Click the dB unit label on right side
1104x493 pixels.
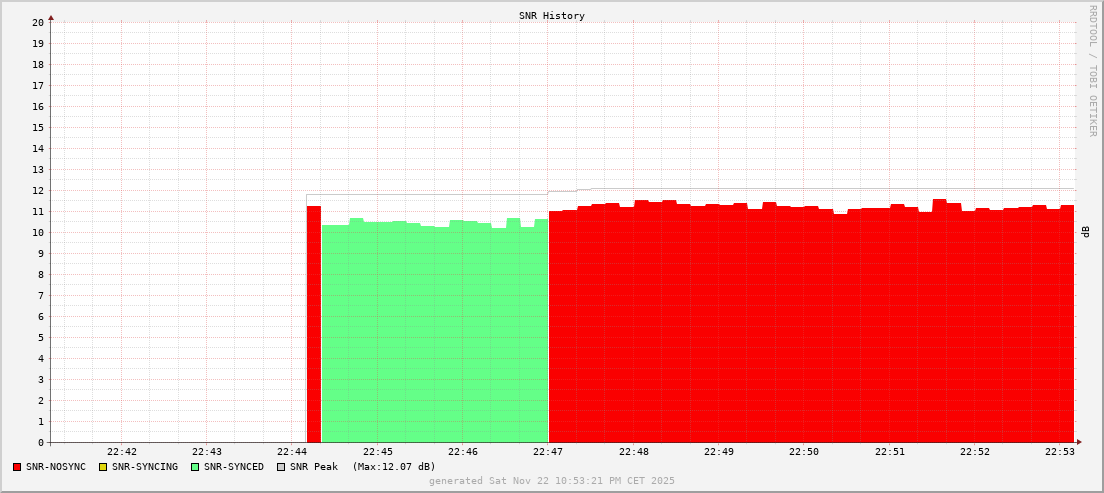1086,232
